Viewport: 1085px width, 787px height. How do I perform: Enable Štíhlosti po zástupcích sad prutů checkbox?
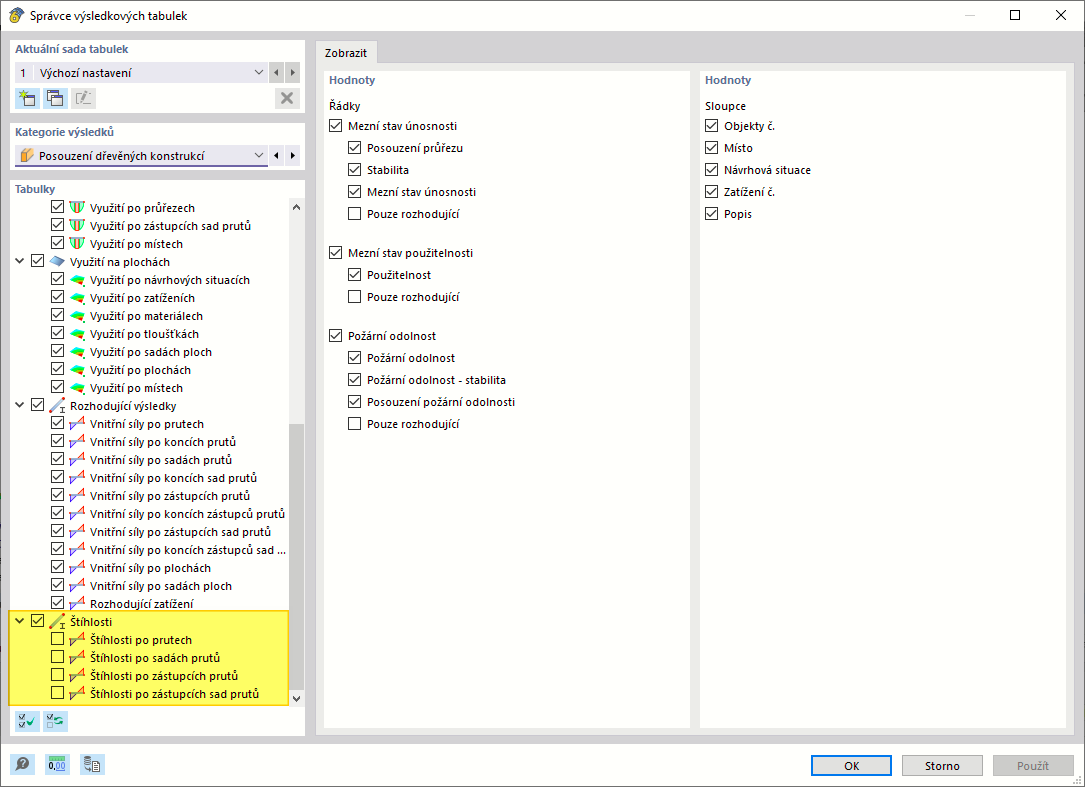57,693
